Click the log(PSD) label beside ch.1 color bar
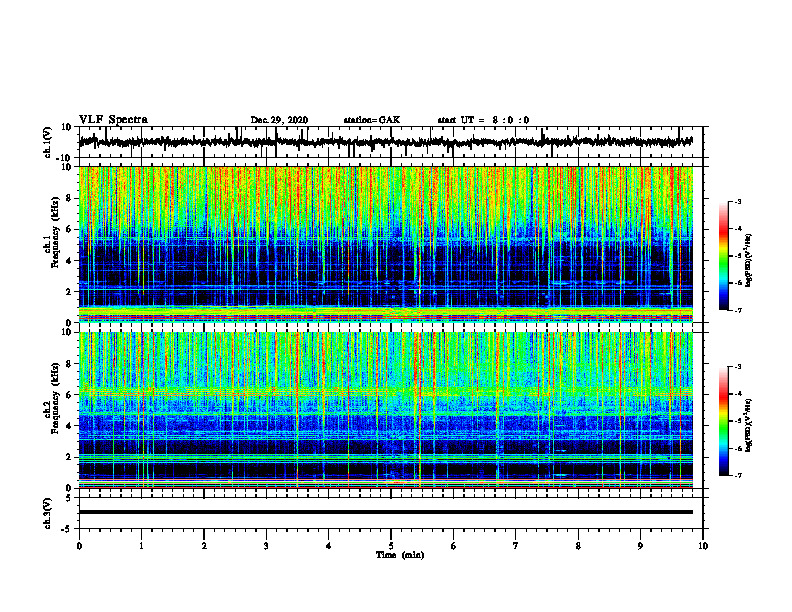The image size is (792, 612). pyautogui.click(x=748, y=260)
